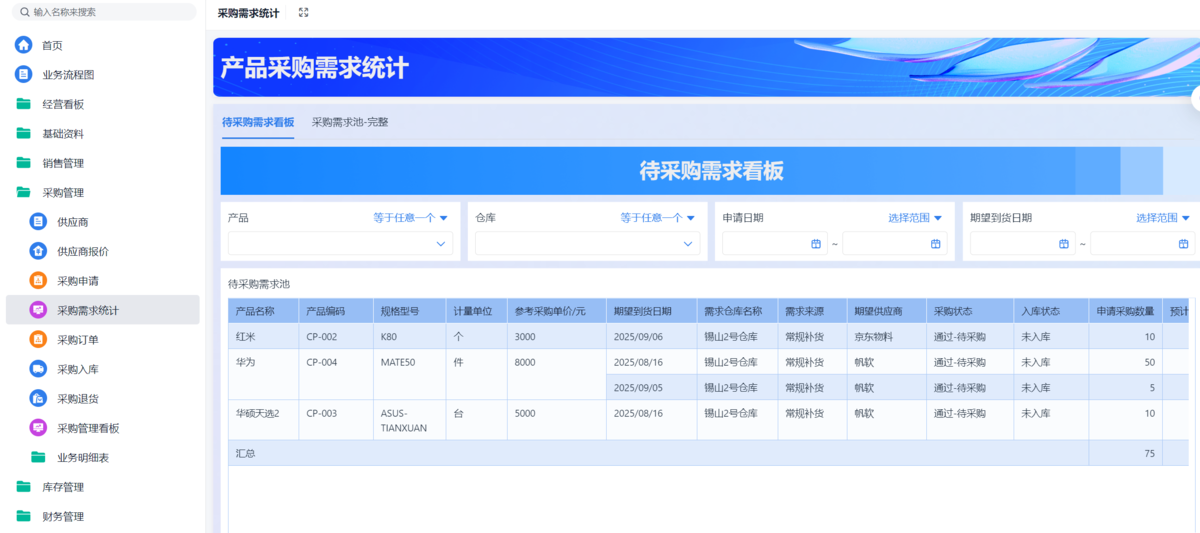Switch to 采购需求池-完整 tab
The width and height of the screenshot is (1200, 533).
coord(350,122)
